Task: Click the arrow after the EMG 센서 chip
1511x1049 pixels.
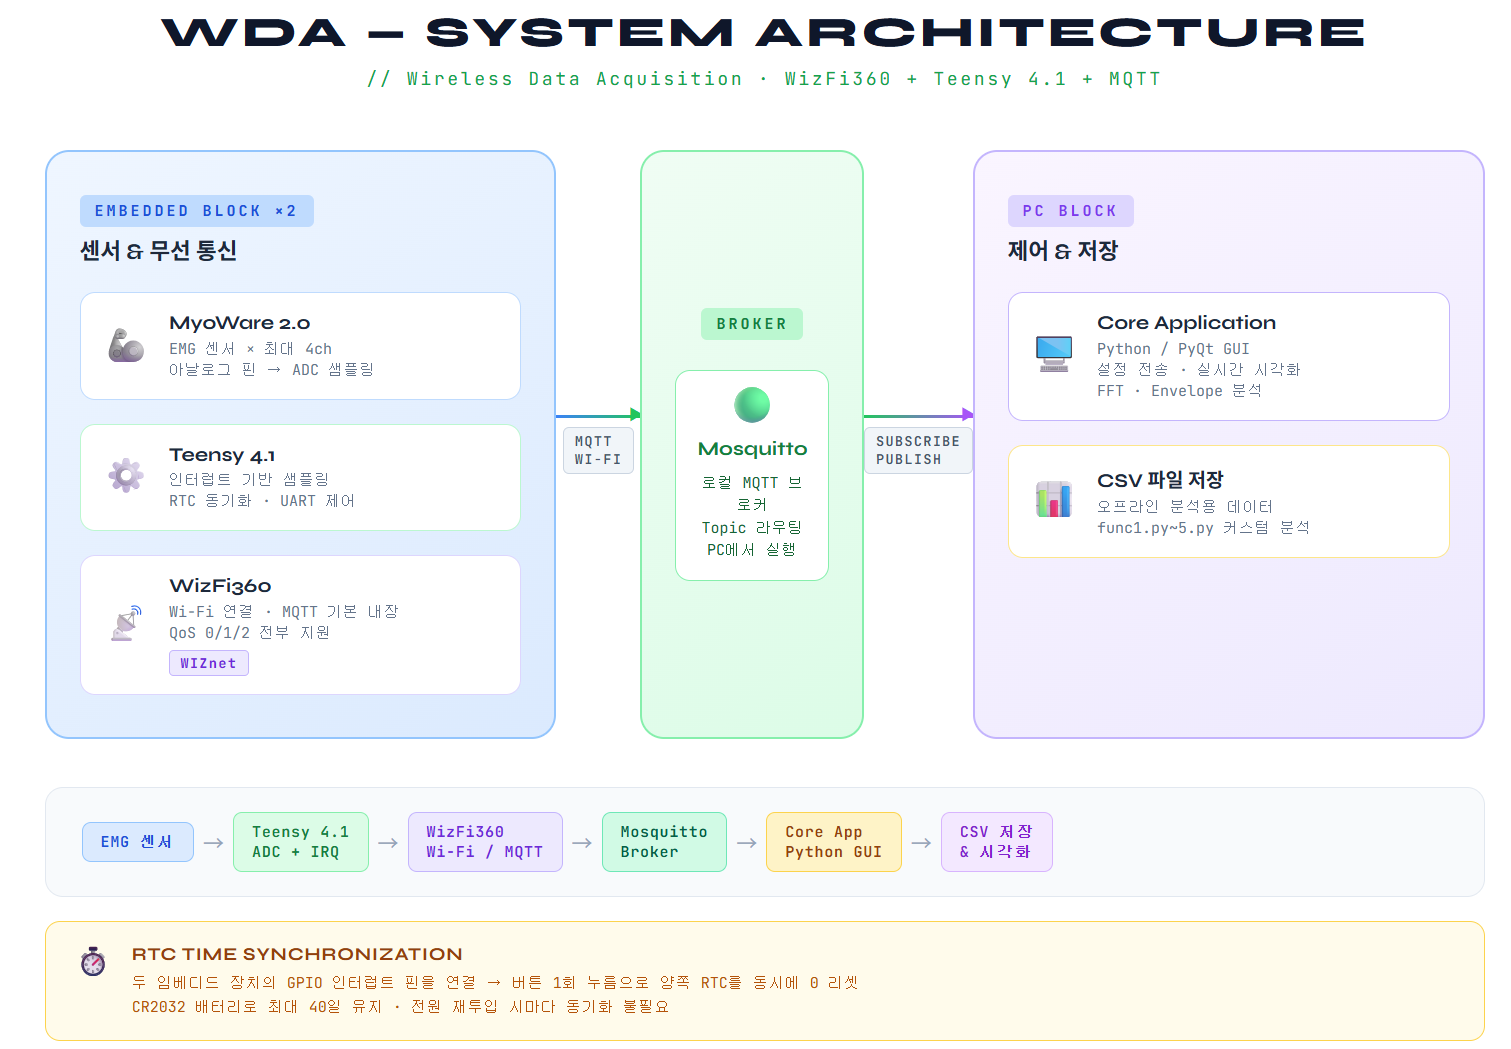Action: [x=213, y=843]
